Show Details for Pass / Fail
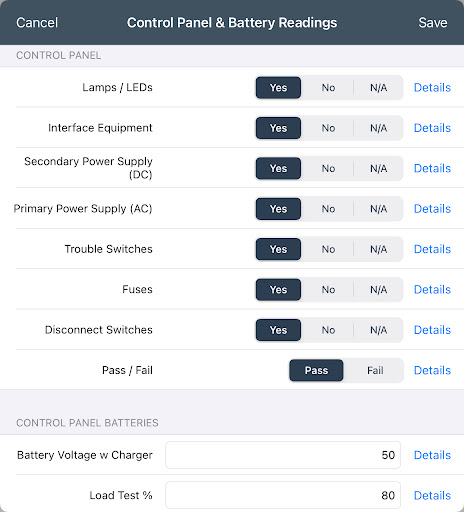The image size is (464, 512). tap(432, 370)
